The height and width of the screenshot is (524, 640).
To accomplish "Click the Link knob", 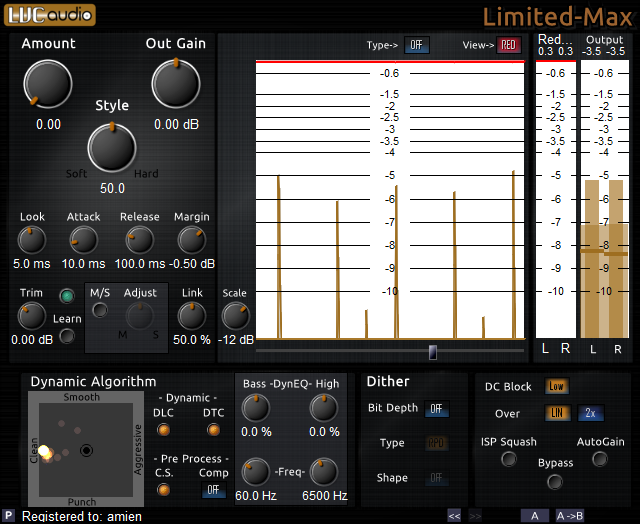I will click(191, 316).
